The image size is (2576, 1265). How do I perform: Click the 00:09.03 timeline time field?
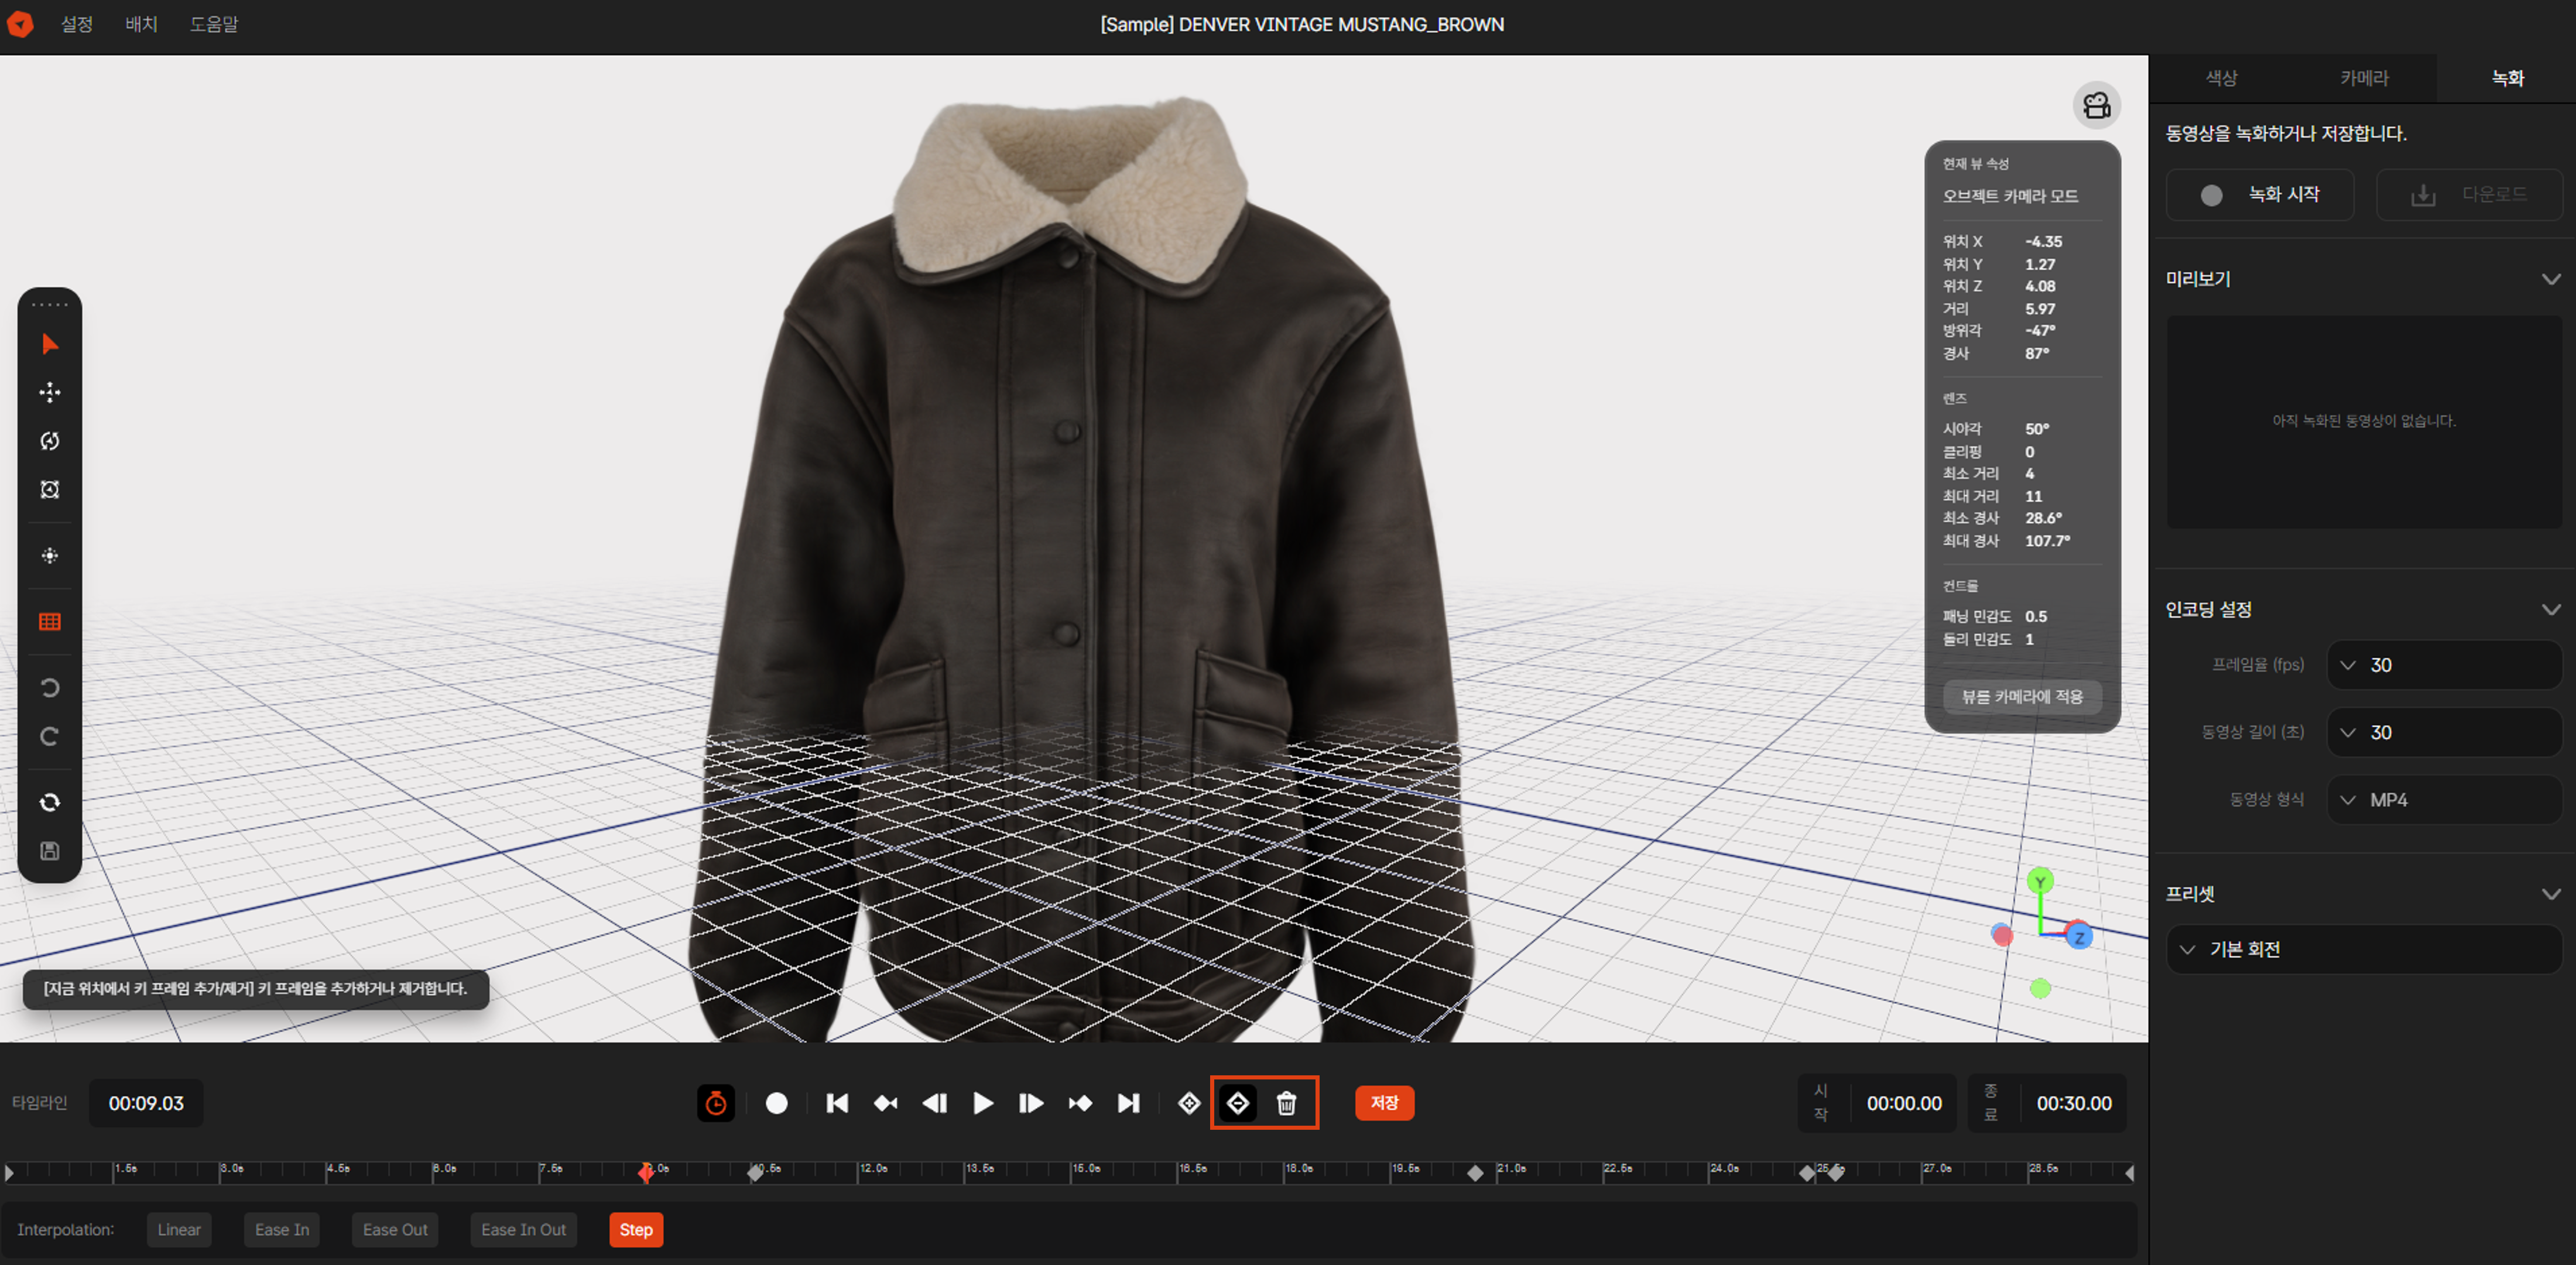(x=146, y=1103)
